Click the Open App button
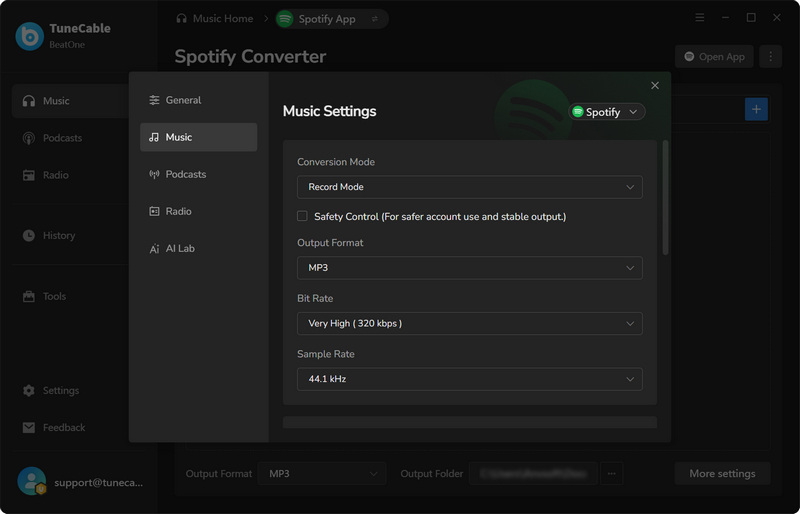Image resolution: width=800 pixels, height=514 pixels. coord(714,57)
